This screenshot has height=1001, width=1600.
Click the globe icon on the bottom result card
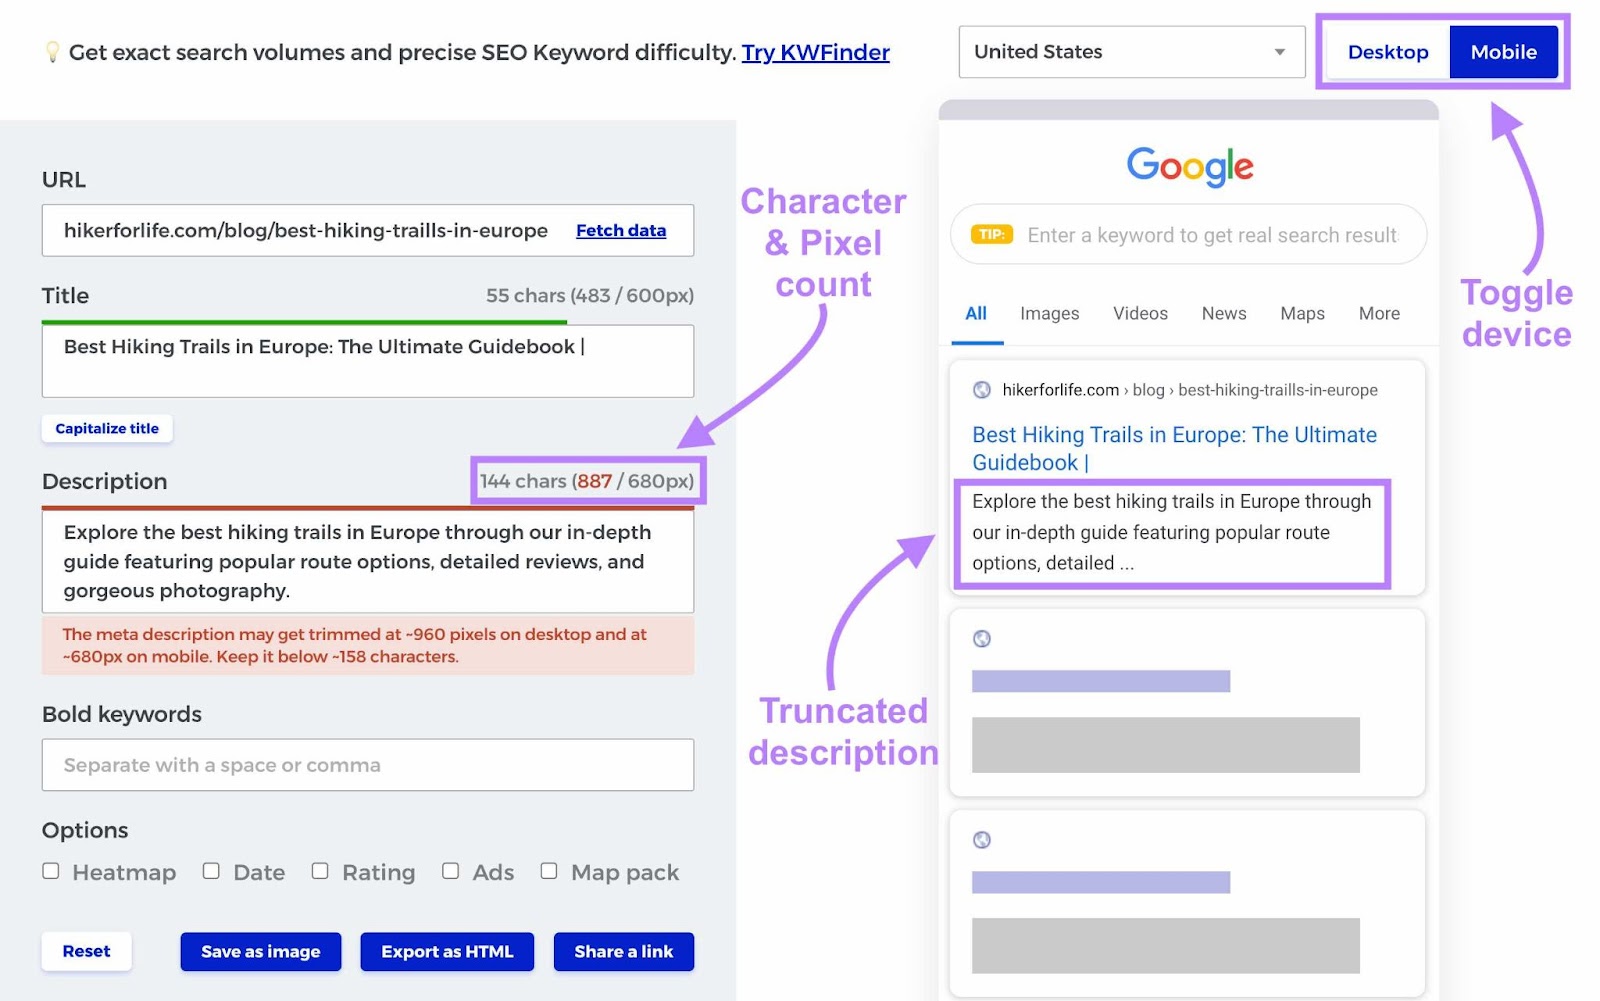(x=983, y=840)
